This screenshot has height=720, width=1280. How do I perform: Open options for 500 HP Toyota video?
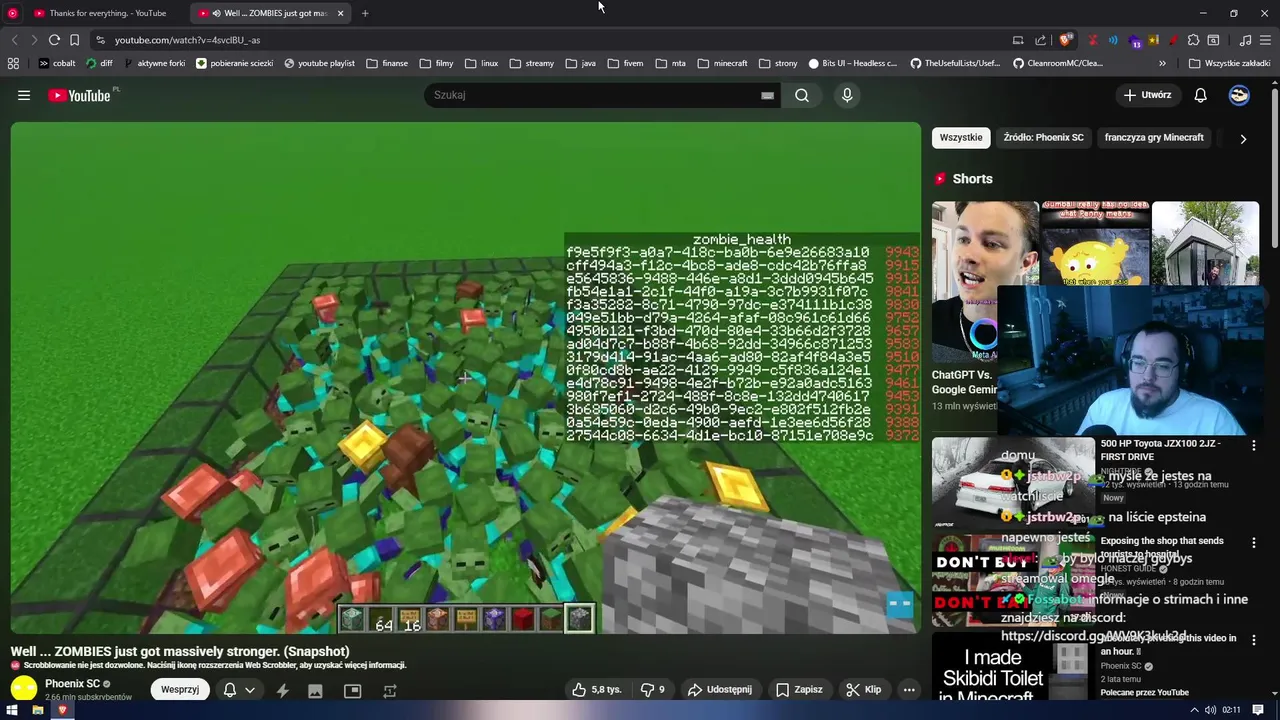pos(1254,445)
